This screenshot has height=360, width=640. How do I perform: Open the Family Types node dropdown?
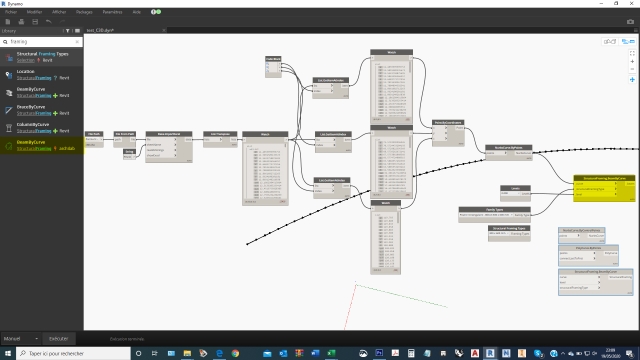[x=486, y=215]
